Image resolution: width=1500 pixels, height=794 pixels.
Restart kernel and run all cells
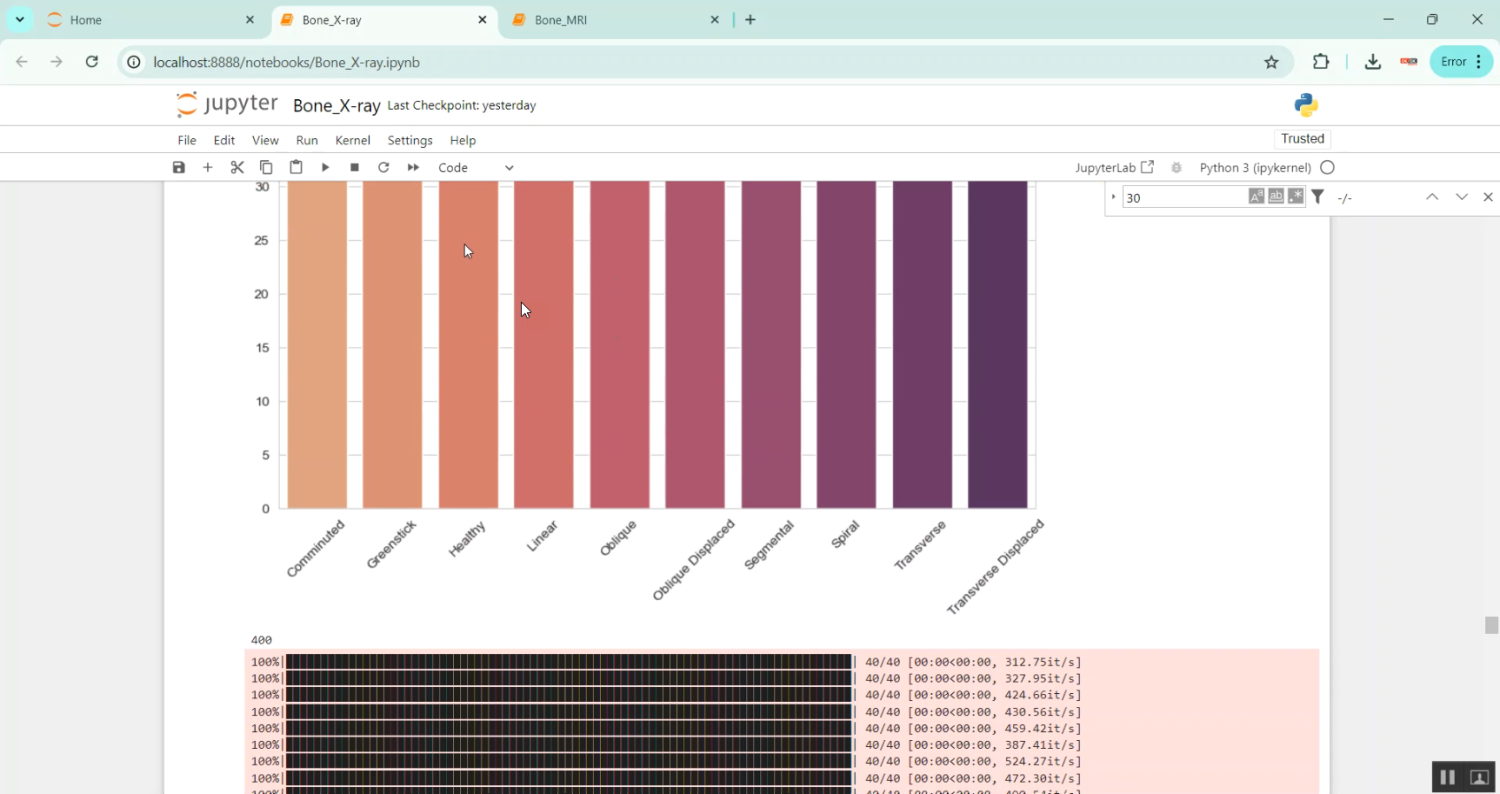(413, 168)
